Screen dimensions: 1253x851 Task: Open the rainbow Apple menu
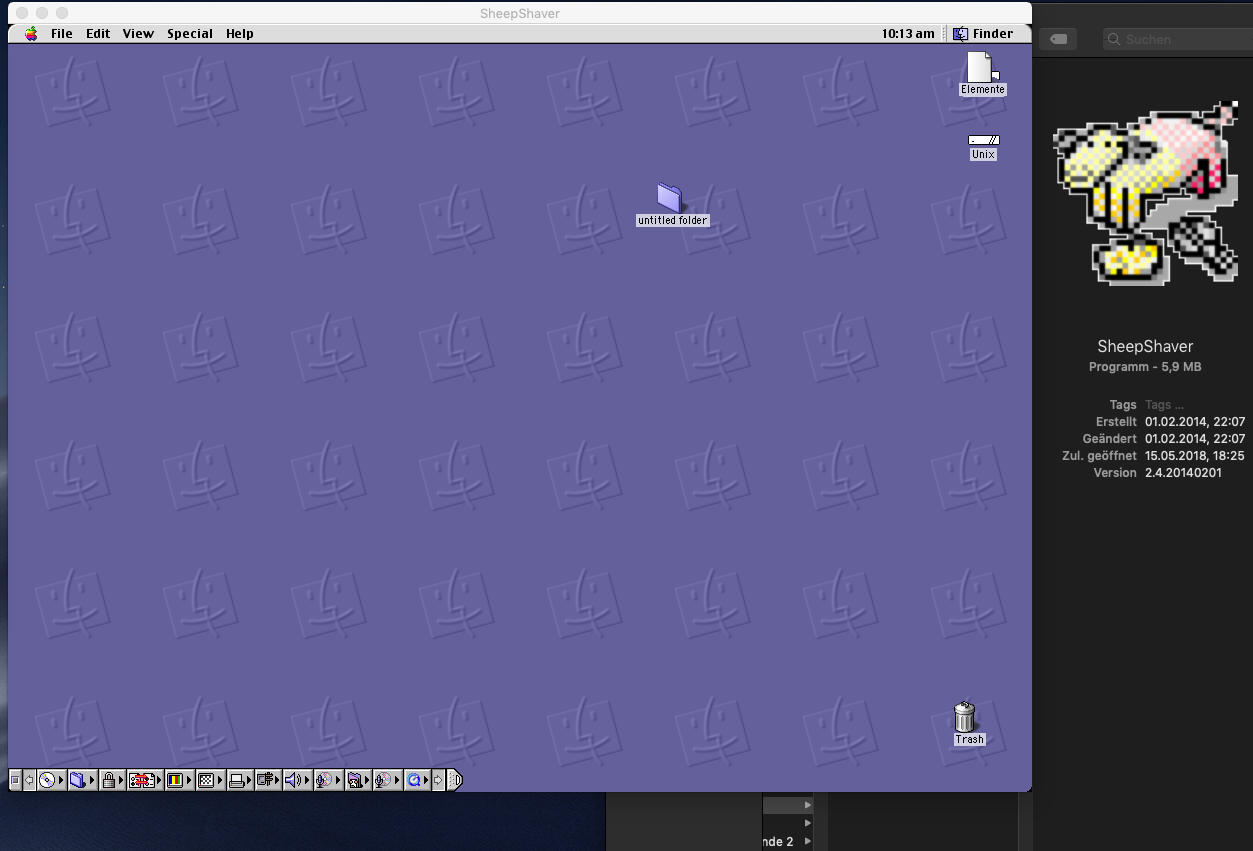(31, 33)
